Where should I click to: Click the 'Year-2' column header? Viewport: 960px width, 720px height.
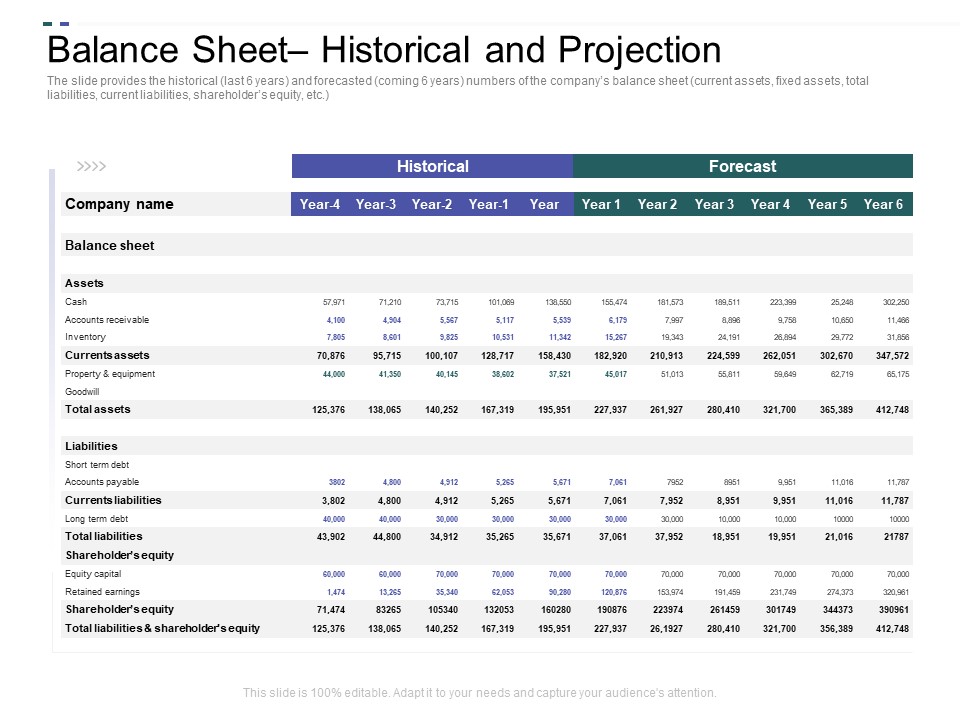coord(432,204)
